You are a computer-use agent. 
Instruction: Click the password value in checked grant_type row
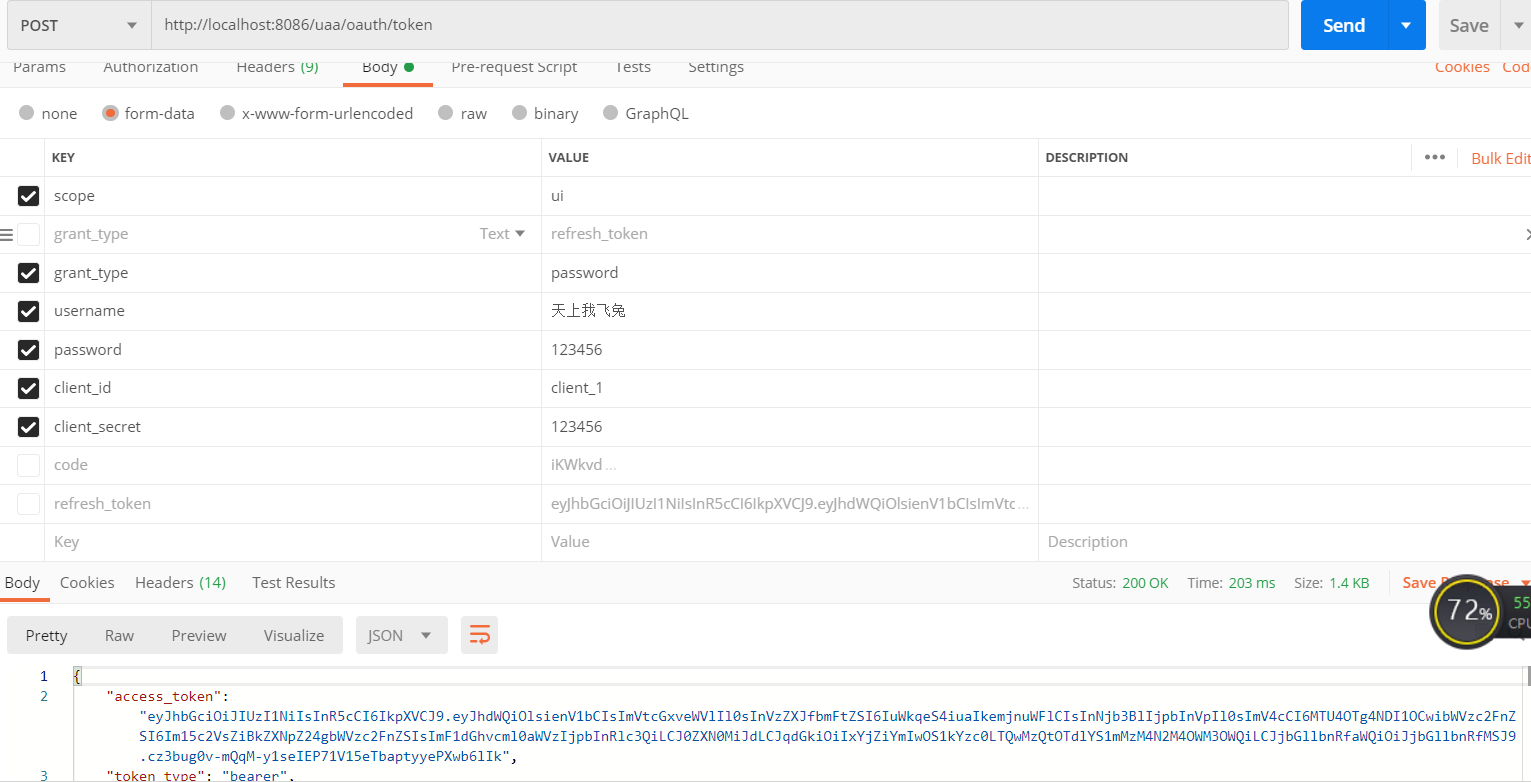584,273
